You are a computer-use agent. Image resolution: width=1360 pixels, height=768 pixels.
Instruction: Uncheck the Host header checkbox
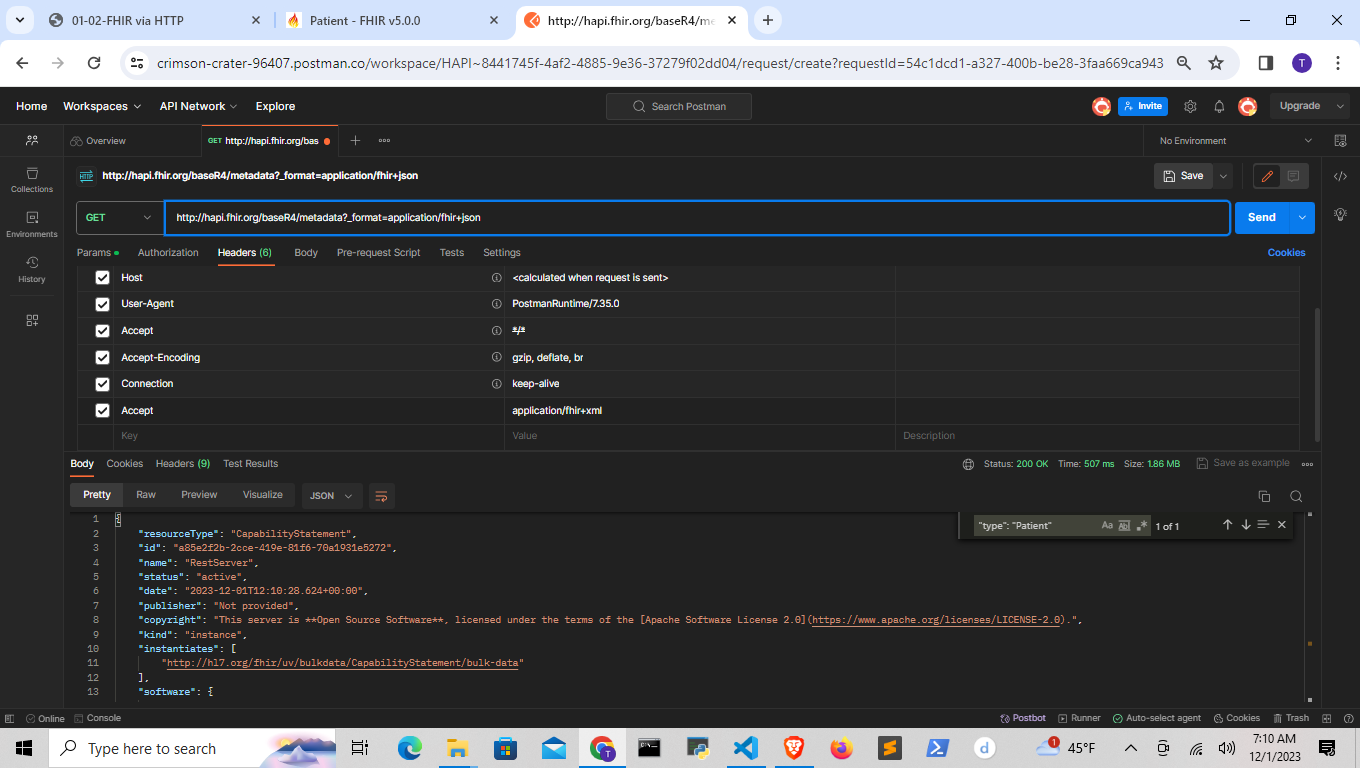point(102,278)
